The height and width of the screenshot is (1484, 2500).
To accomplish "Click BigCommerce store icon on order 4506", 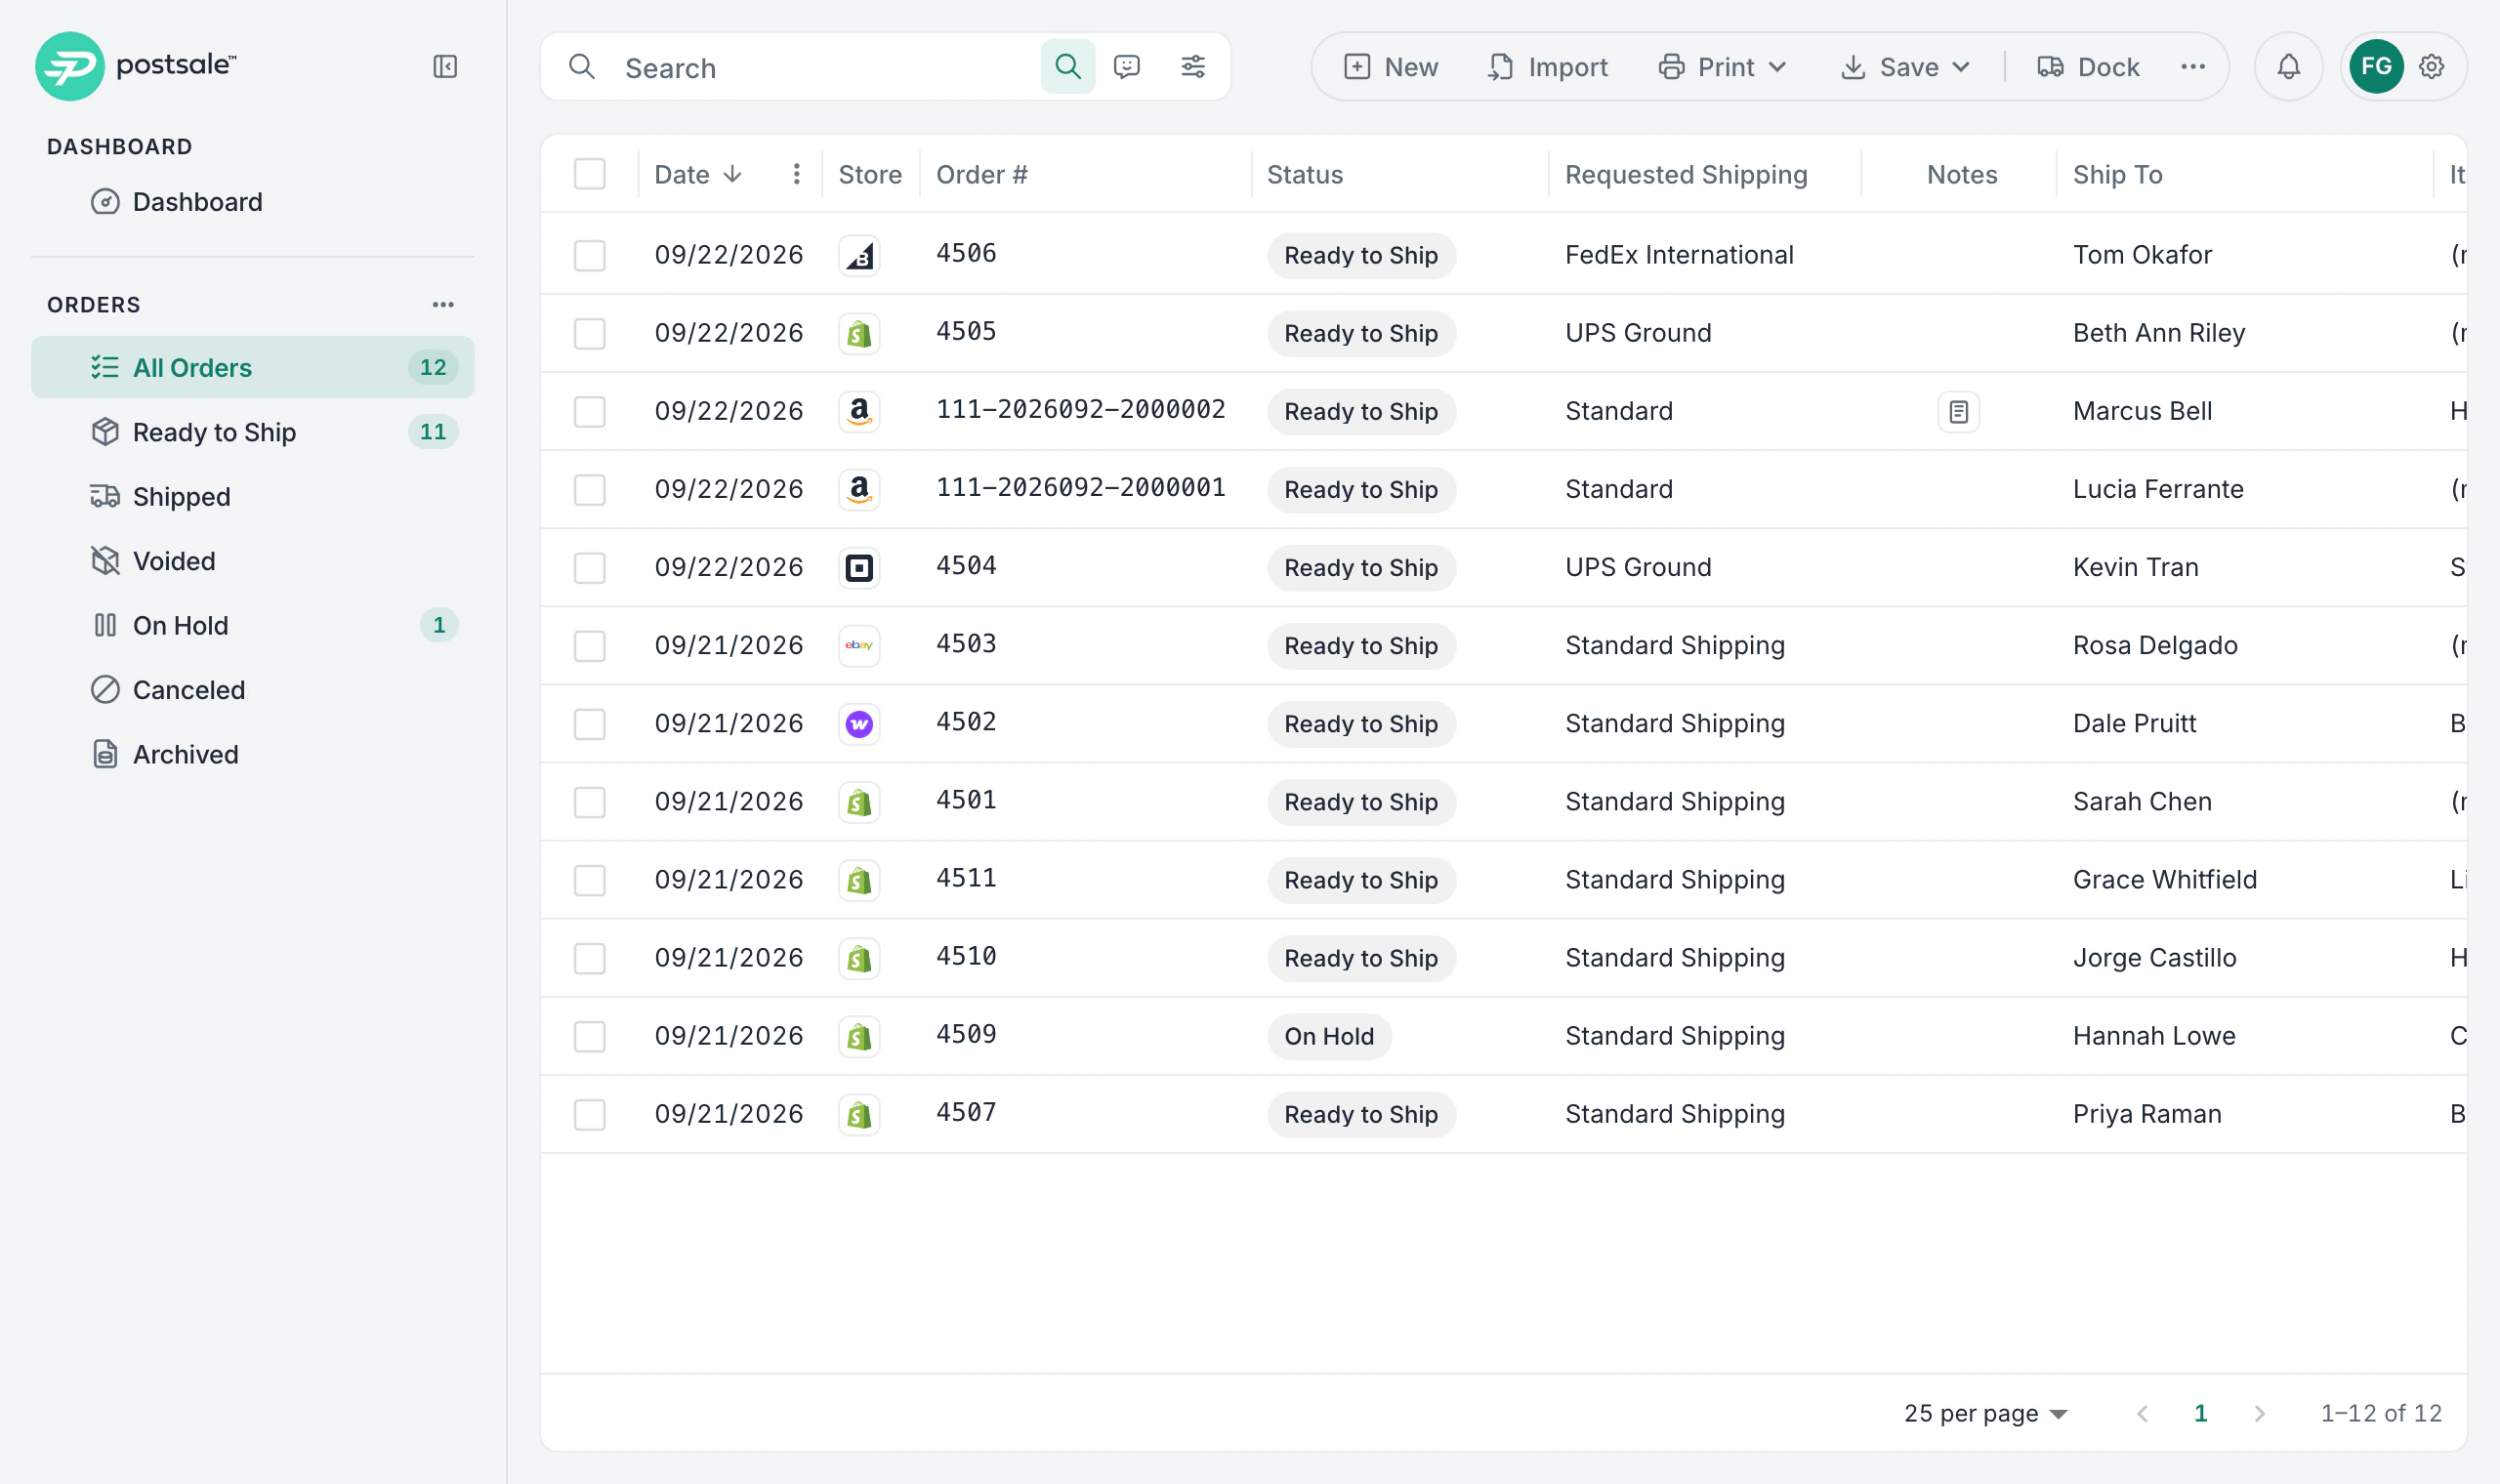I will pos(859,256).
